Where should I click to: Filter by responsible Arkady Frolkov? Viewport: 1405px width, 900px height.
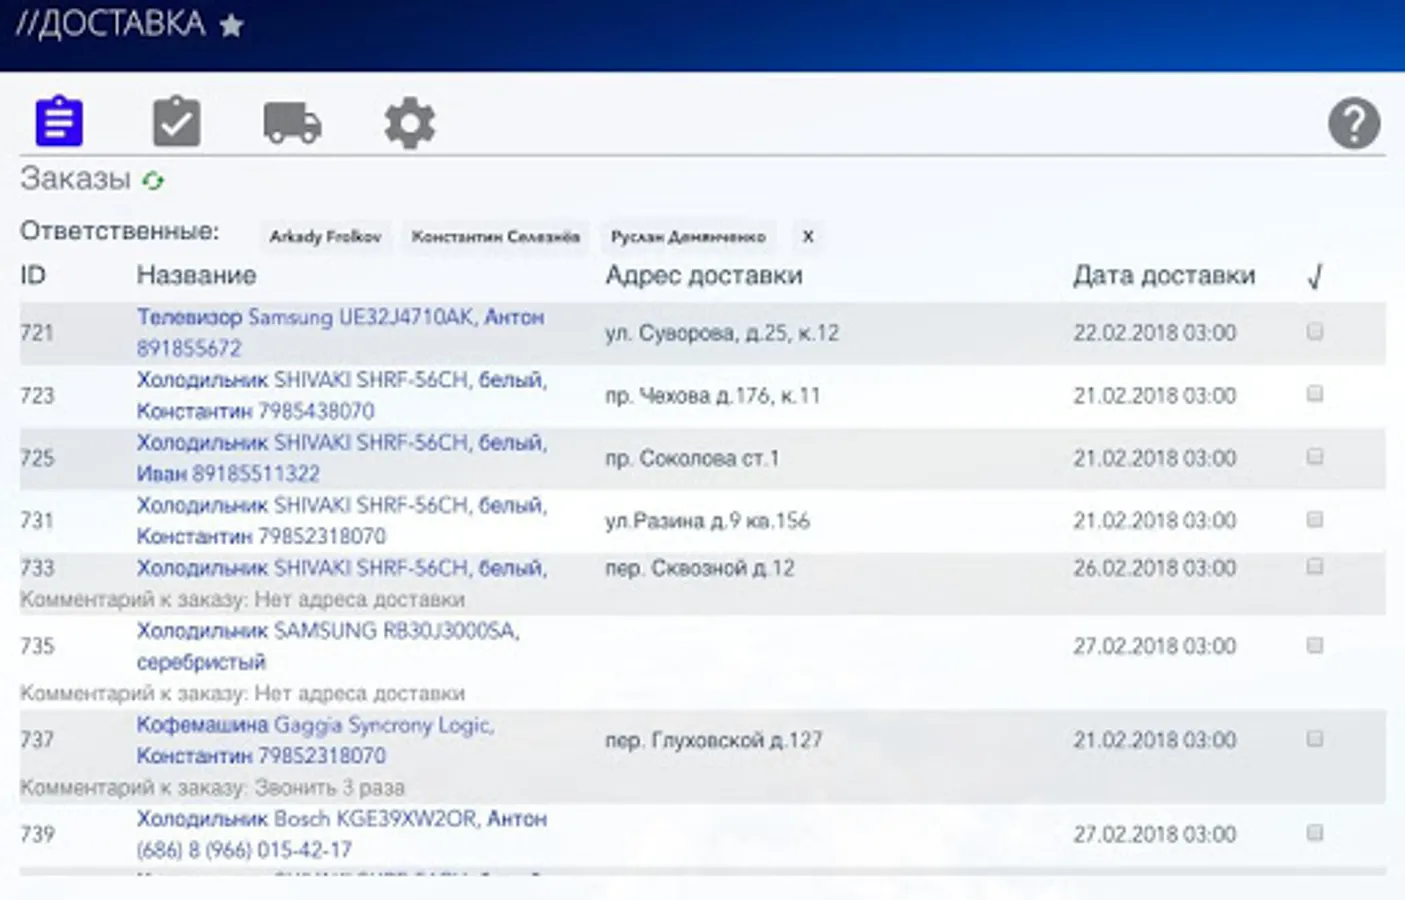coord(326,237)
